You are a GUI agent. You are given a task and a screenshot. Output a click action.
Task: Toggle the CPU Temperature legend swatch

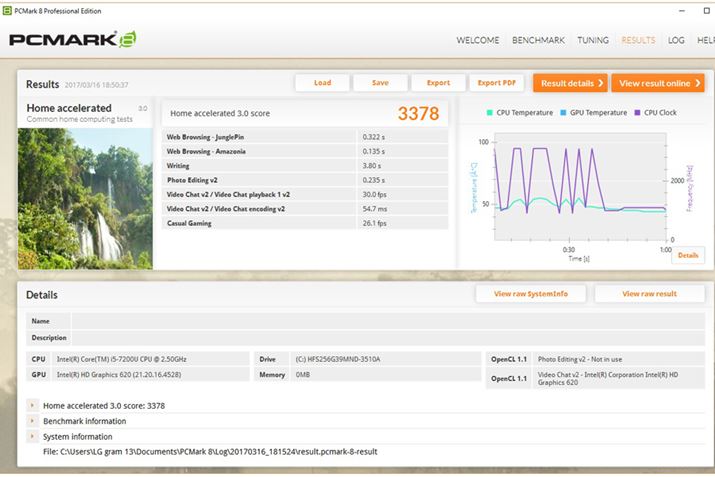[490, 113]
